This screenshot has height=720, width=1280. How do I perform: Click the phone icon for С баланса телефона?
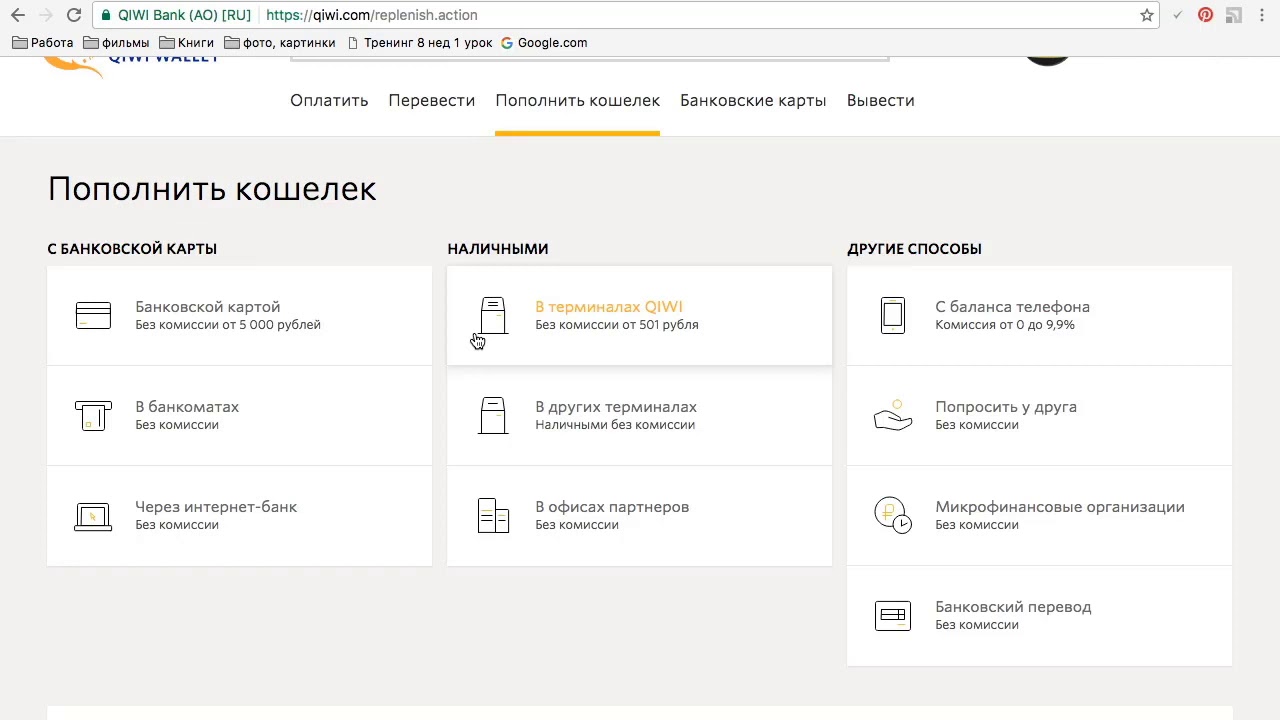[893, 316]
